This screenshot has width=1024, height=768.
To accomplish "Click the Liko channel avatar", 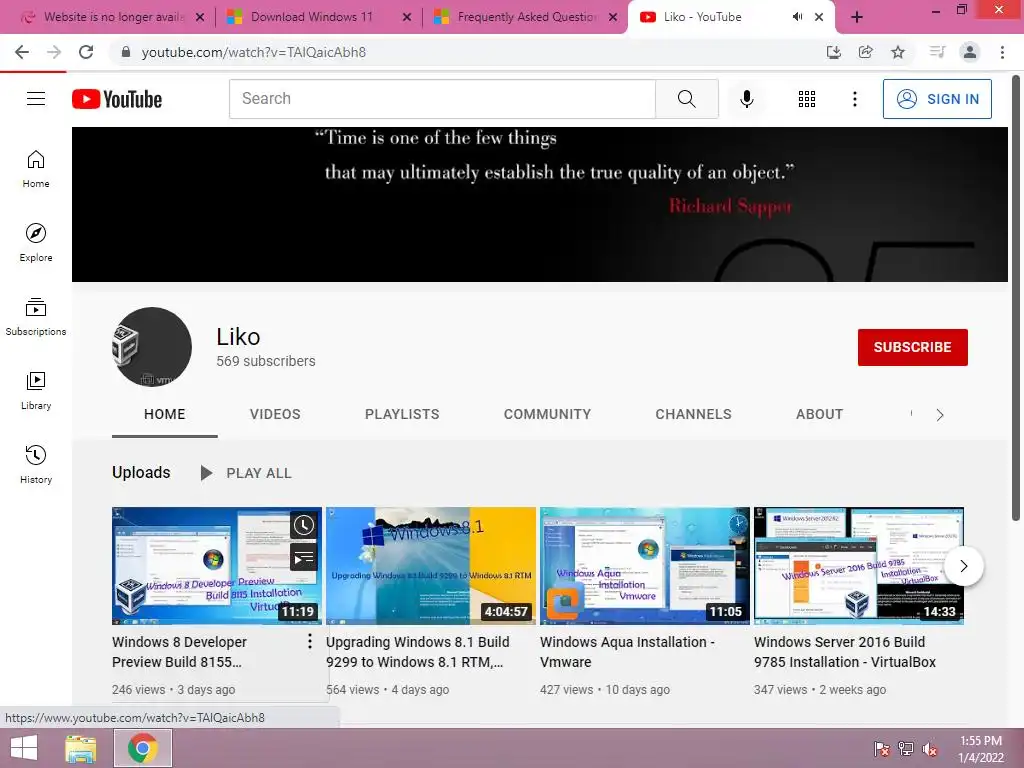I will [x=152, y=347].
